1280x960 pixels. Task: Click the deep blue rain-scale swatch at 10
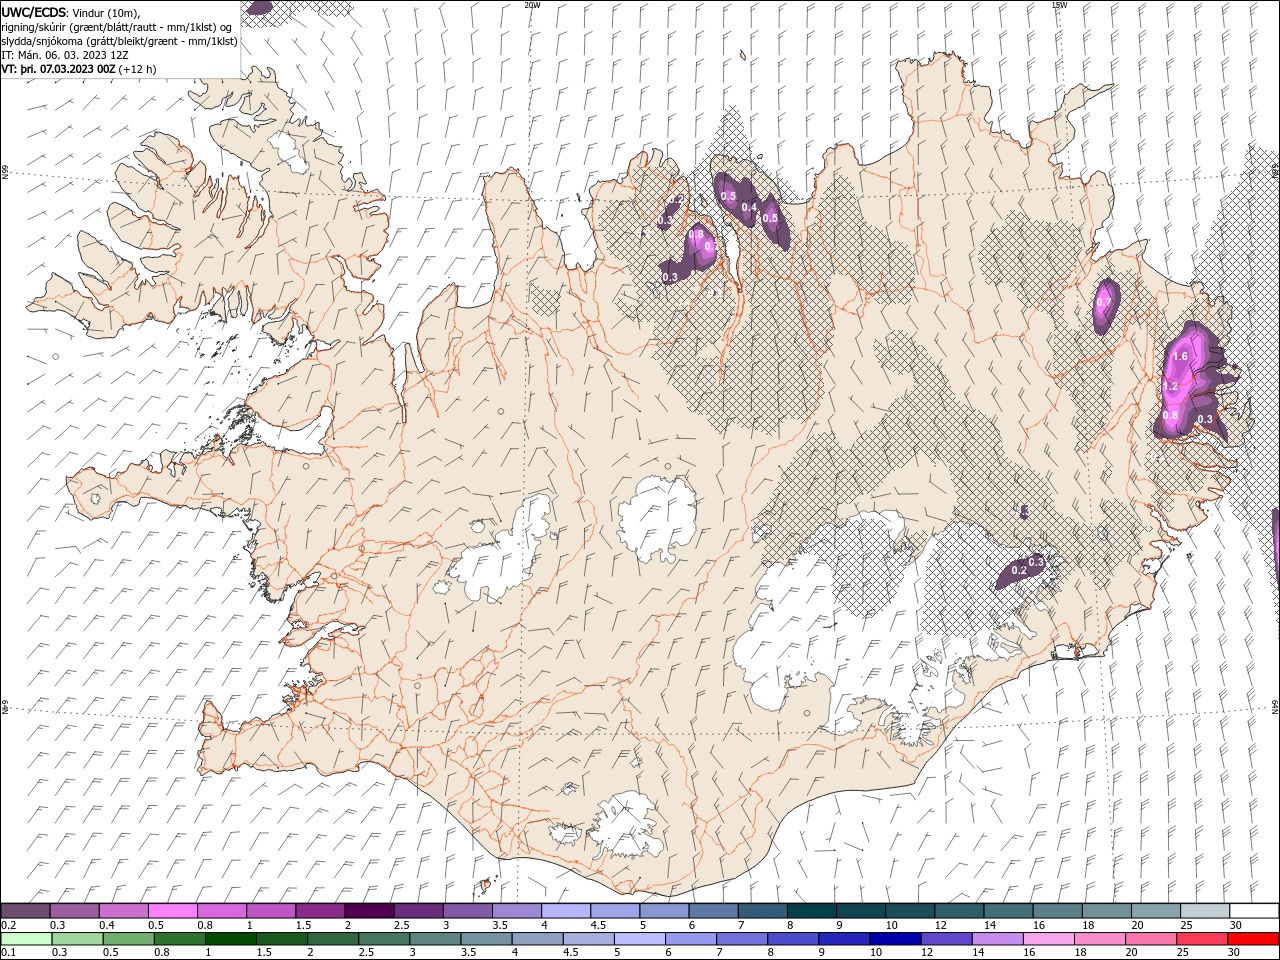(x=895, y=938)
